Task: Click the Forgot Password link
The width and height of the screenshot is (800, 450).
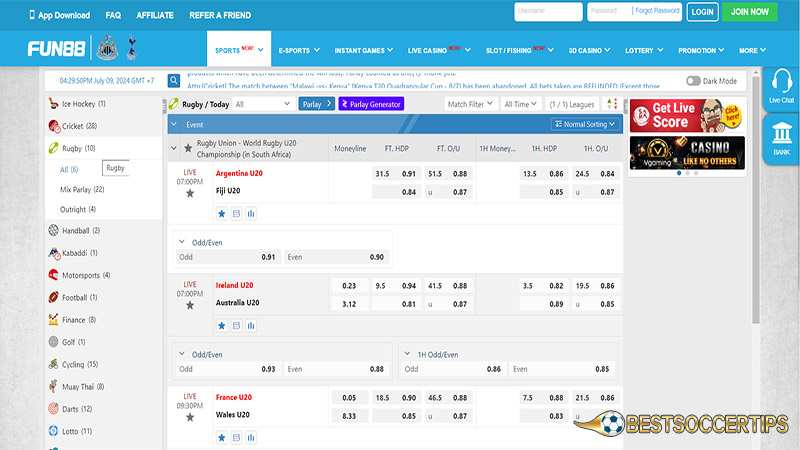Action: coord(657,10)
